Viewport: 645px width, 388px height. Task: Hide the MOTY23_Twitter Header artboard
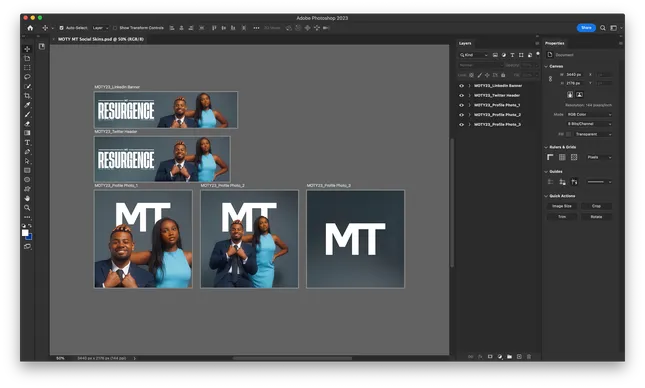tap(461, 95)
